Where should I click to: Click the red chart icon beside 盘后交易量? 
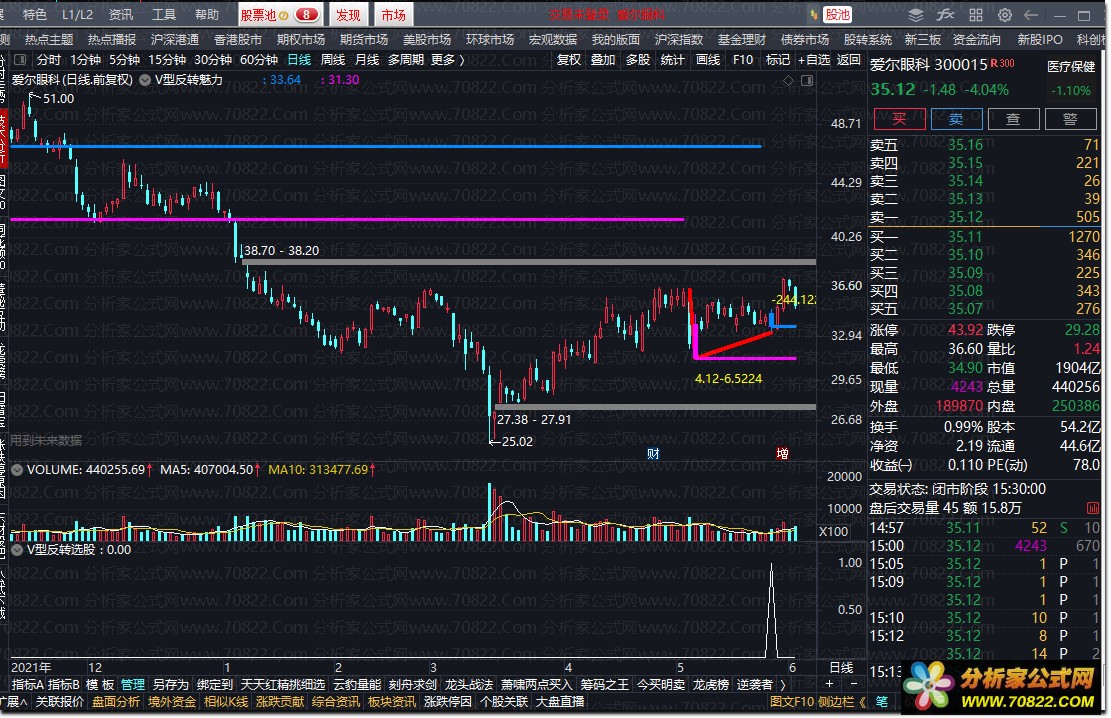pos(1092,508)
